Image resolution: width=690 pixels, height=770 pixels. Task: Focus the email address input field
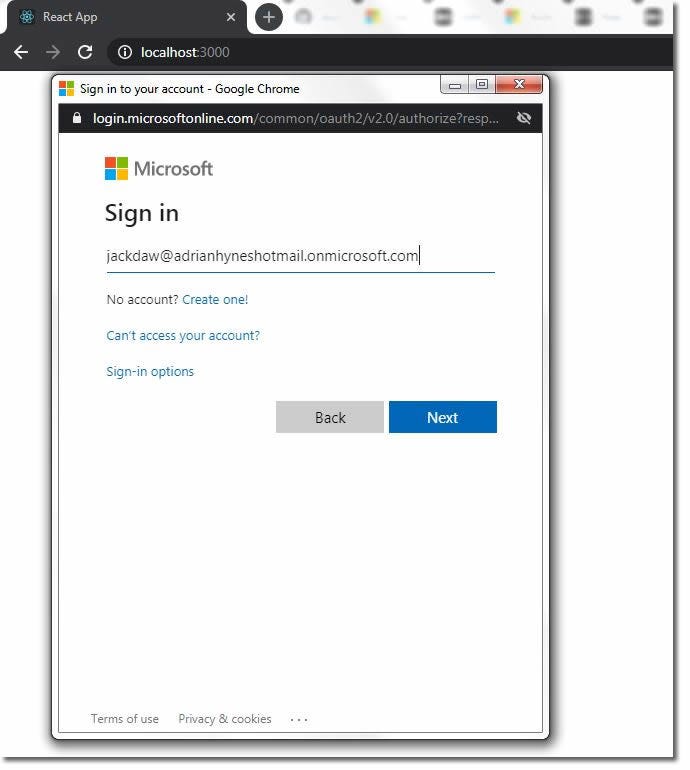[x=301, y=256]
